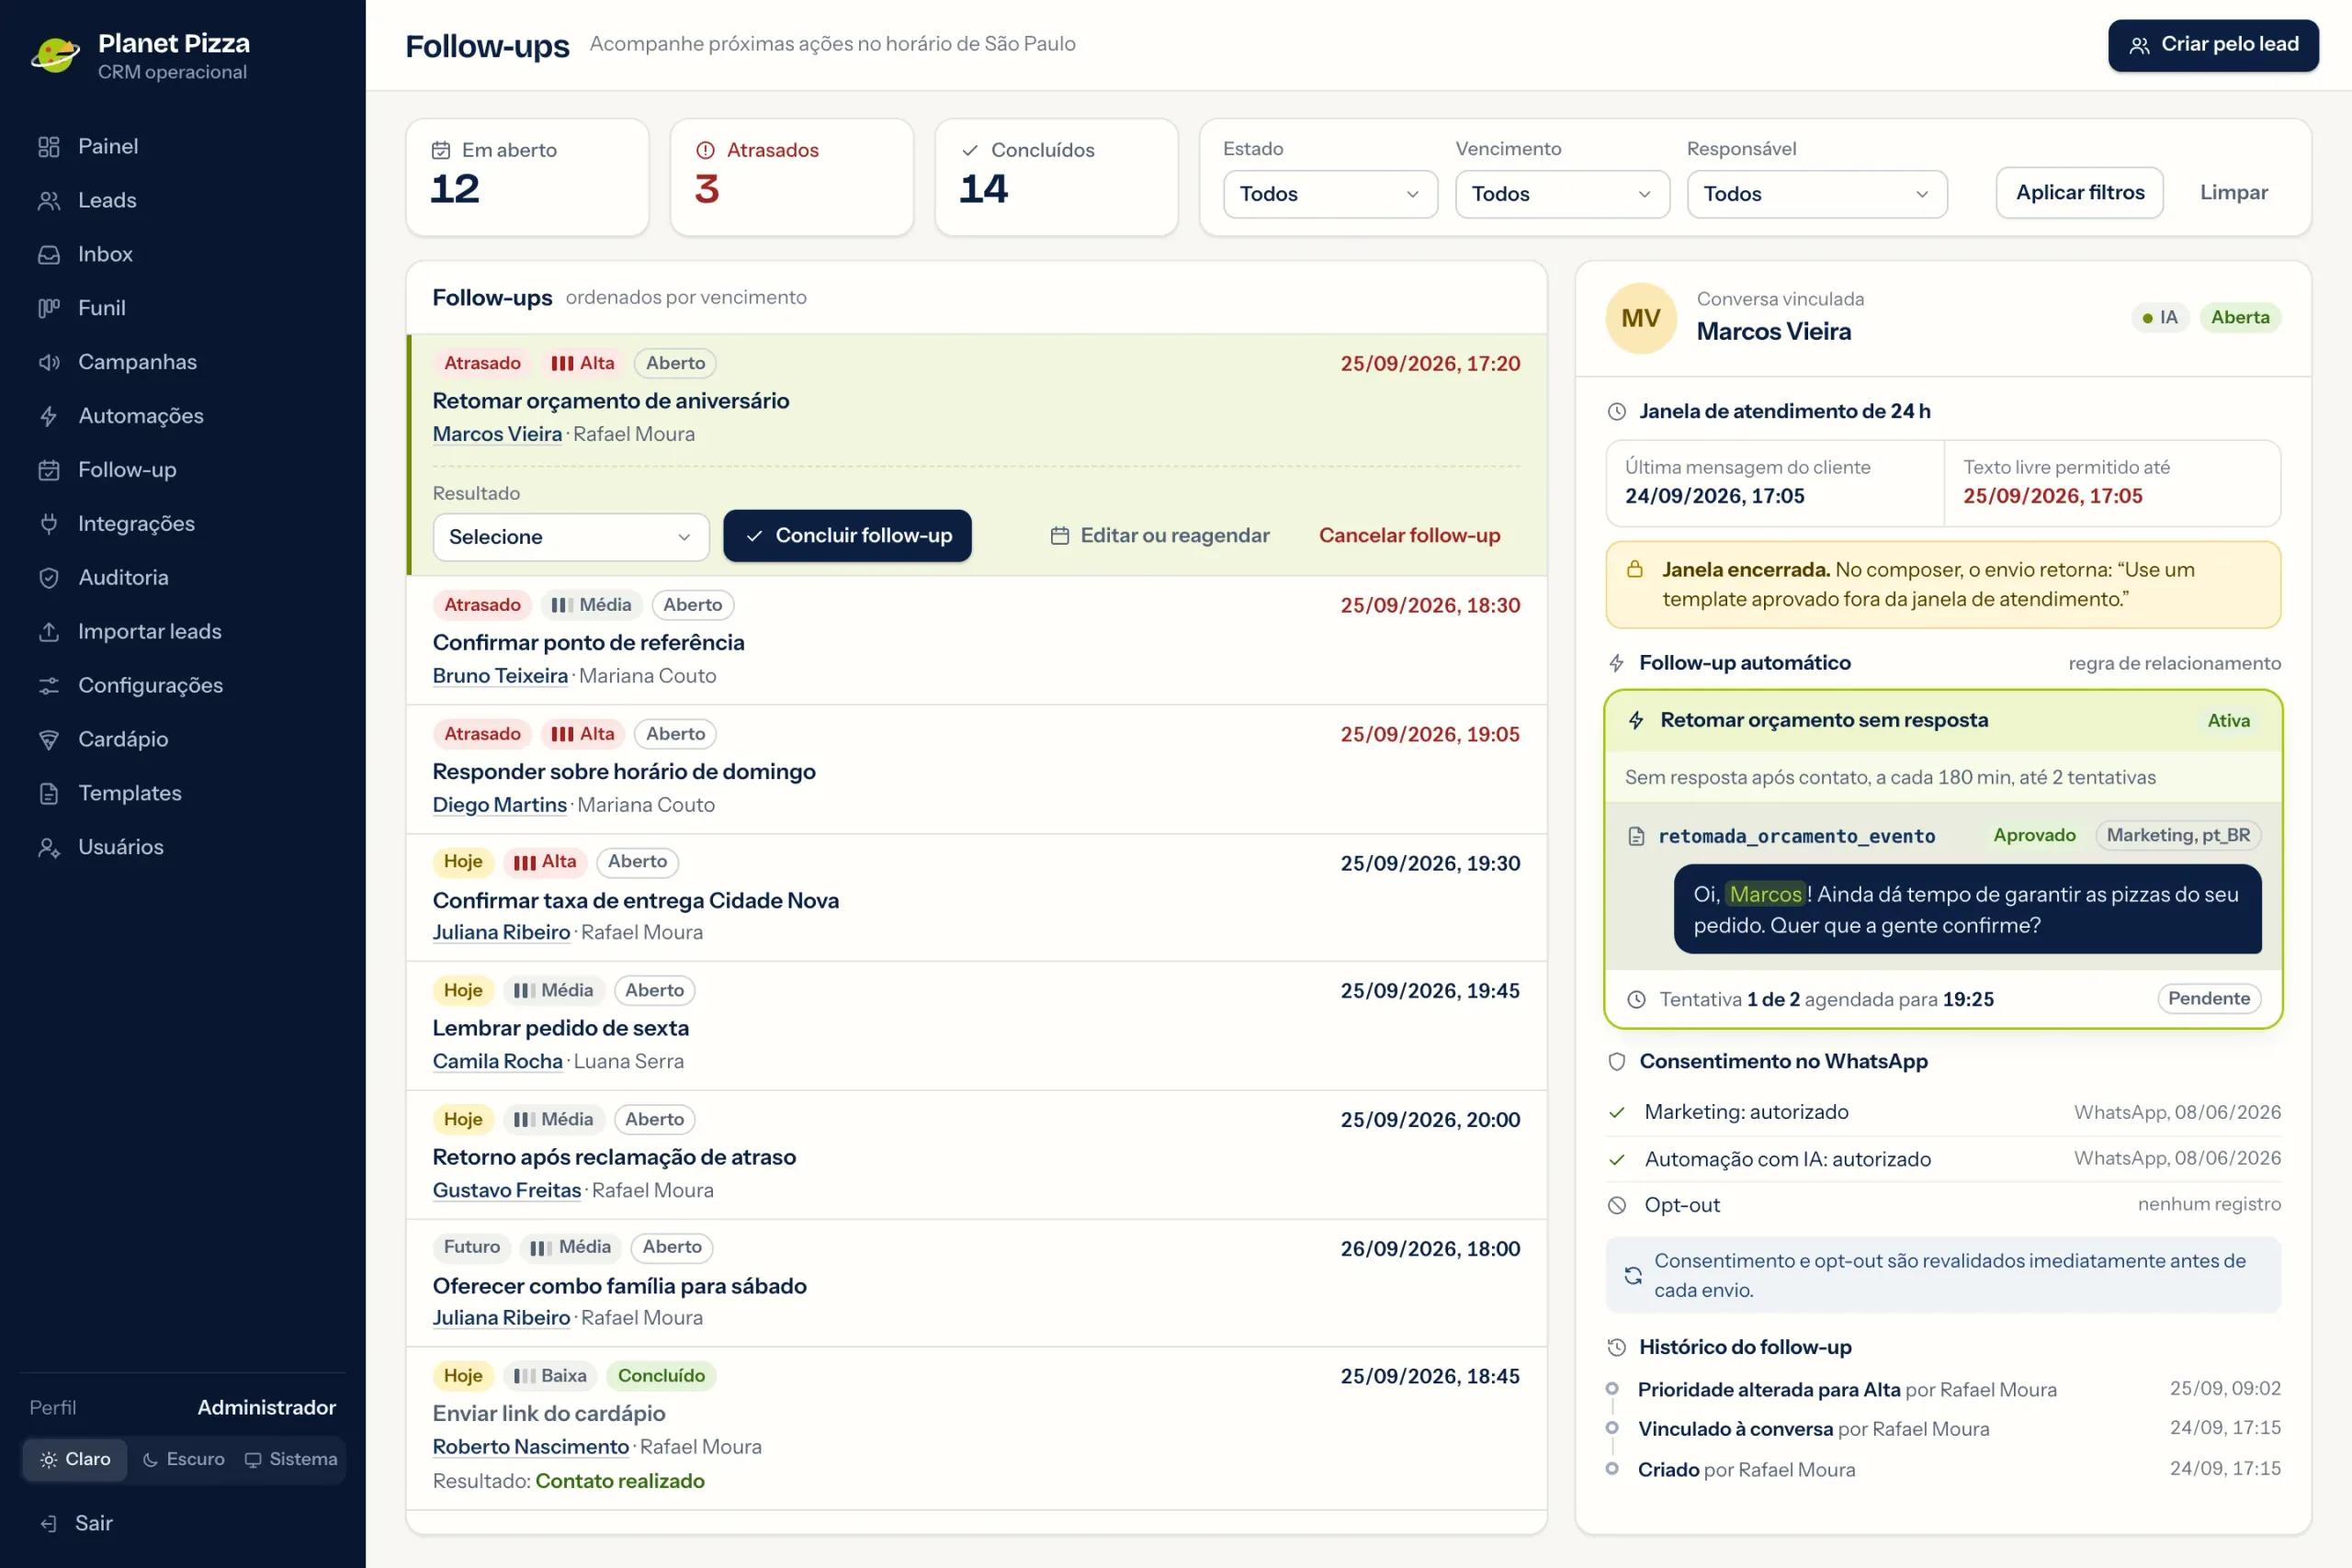This screenshot has width=2352, height=1568.
Task: Open the Funil kanban icon
Action: [49, 308]
